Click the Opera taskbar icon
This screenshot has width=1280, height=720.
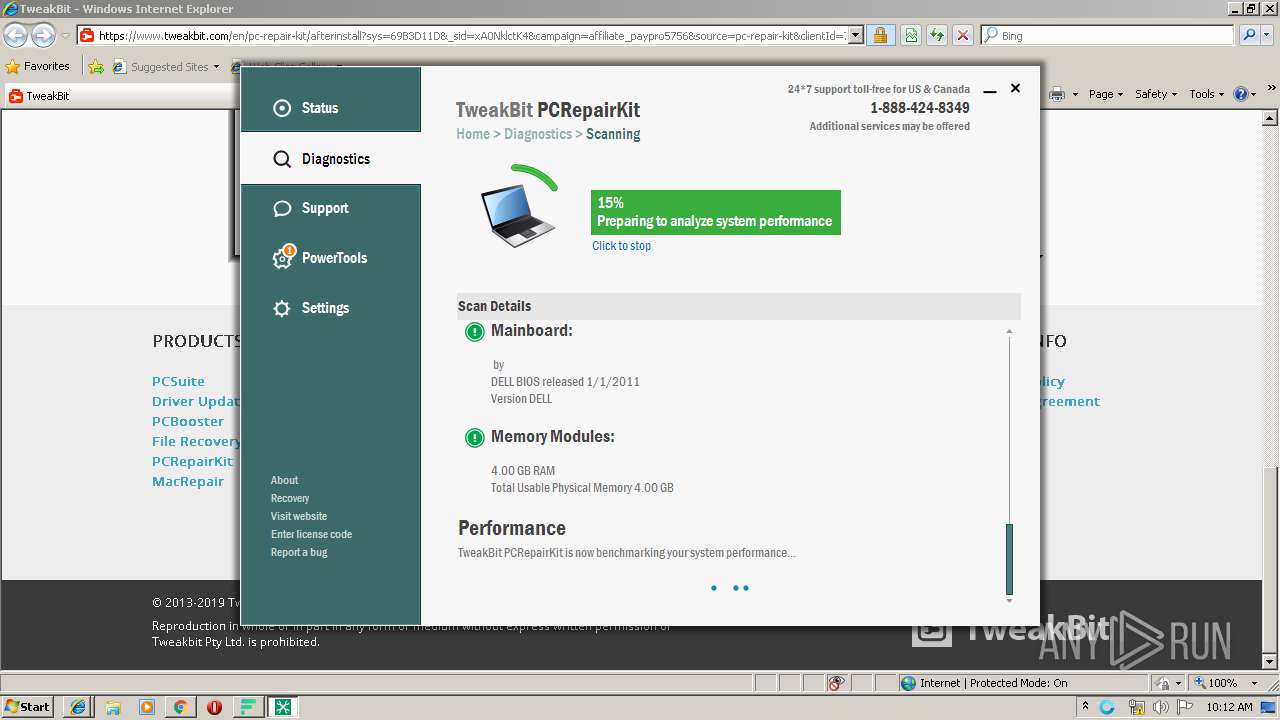[x=214, y=707]
